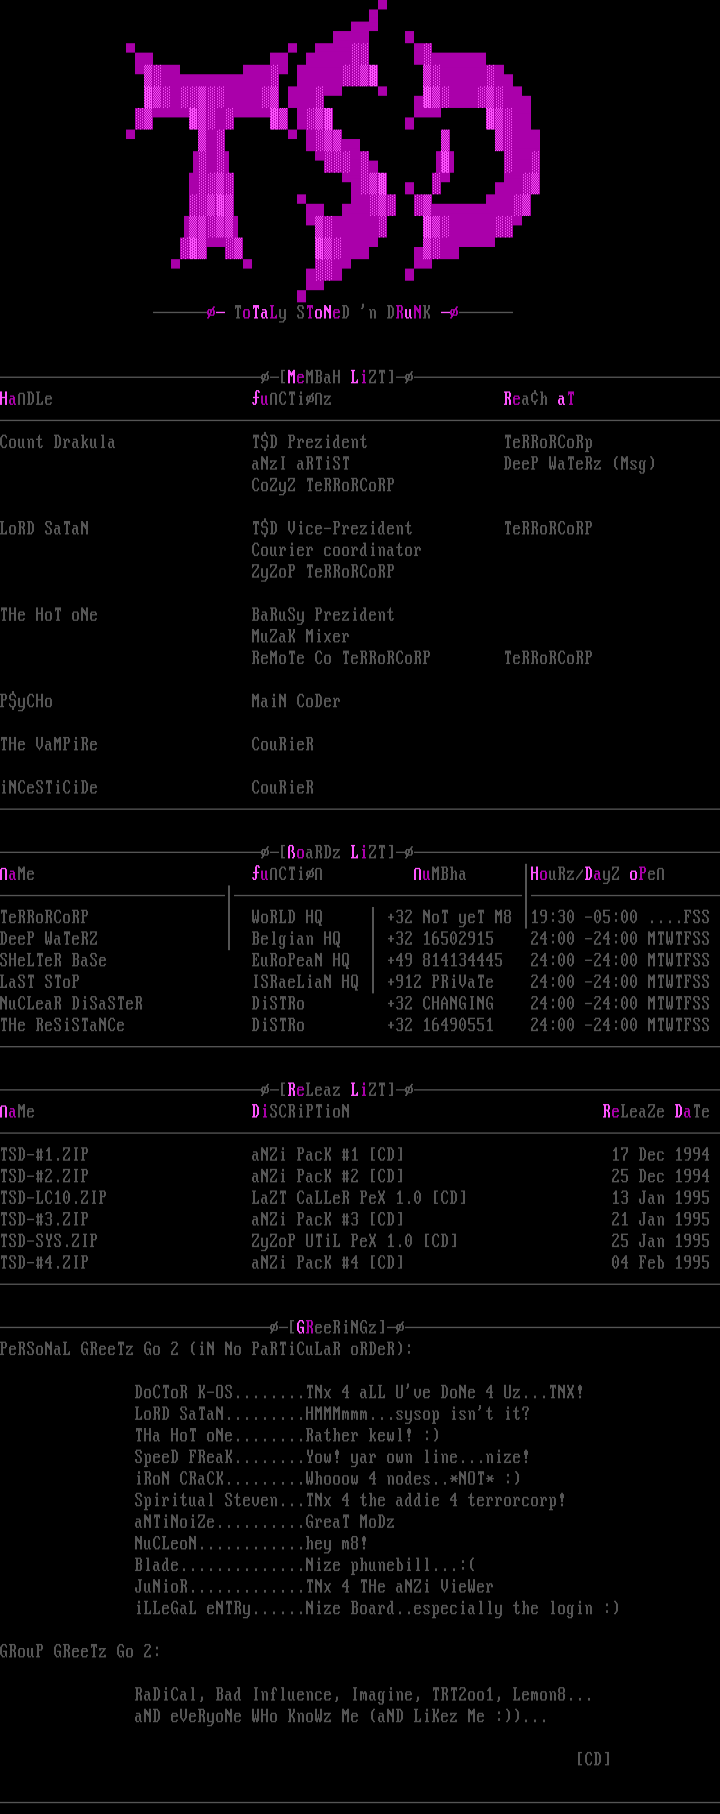
Task: Open the TSD-#1.ZIP release entry
Action: point(45,1154)
